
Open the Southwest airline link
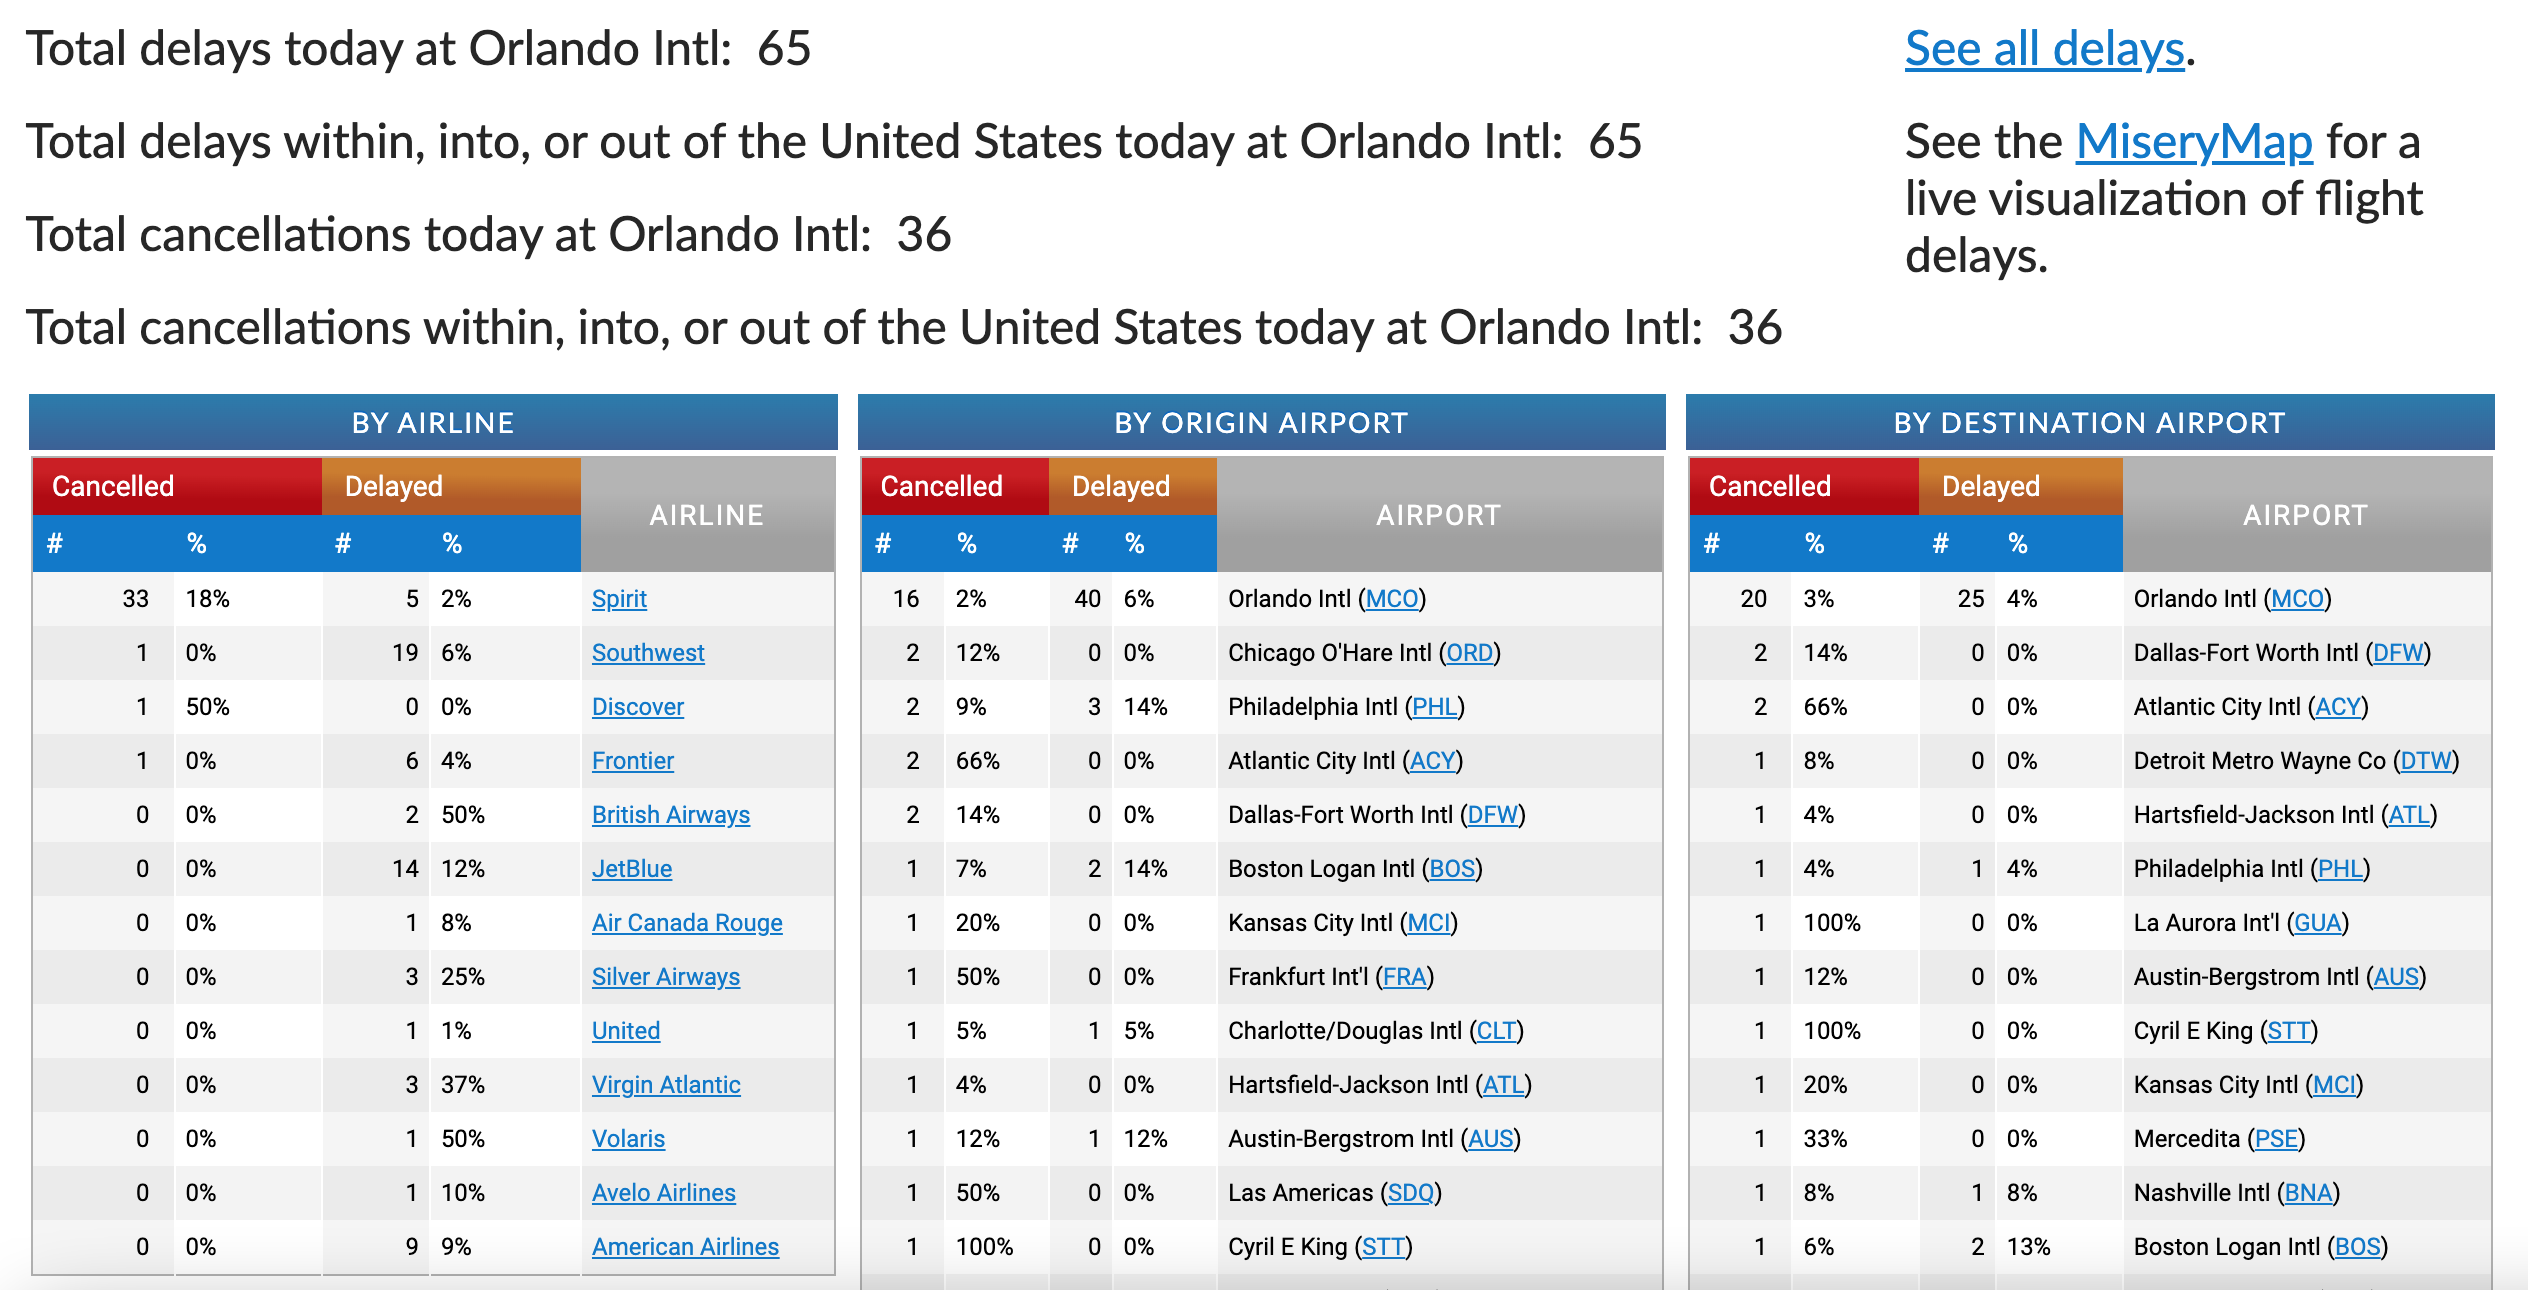(x=648, y=653)
